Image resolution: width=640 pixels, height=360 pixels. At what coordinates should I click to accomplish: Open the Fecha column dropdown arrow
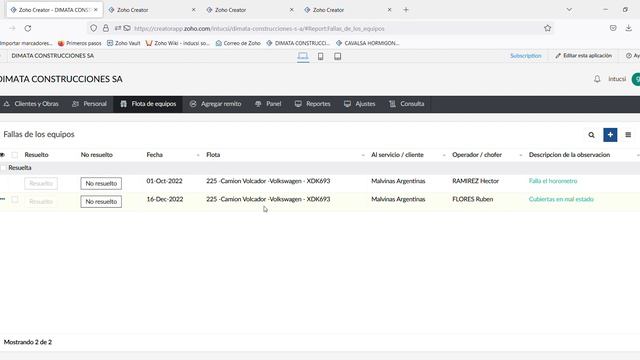coord(198,155)
